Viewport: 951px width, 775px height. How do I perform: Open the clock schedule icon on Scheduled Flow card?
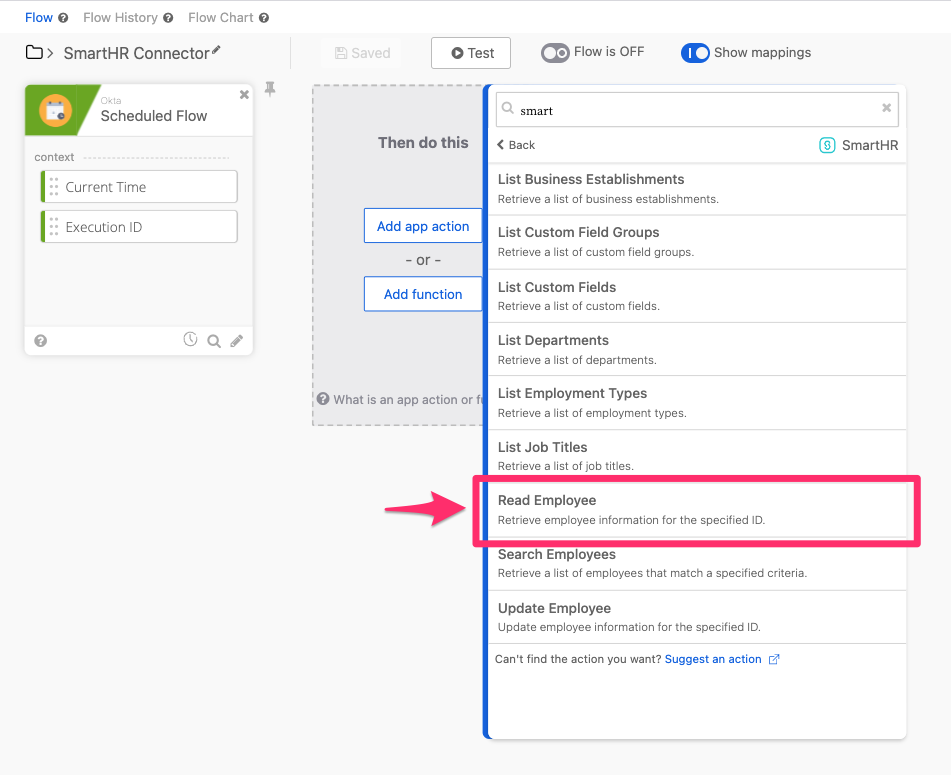tap(190, 339)
